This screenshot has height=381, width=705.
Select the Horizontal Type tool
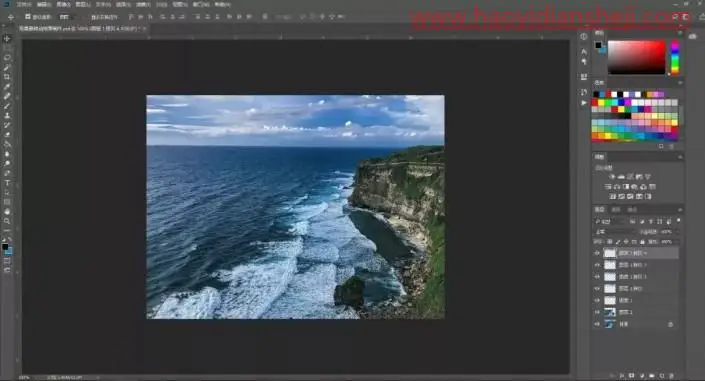(x=7, y=183)
